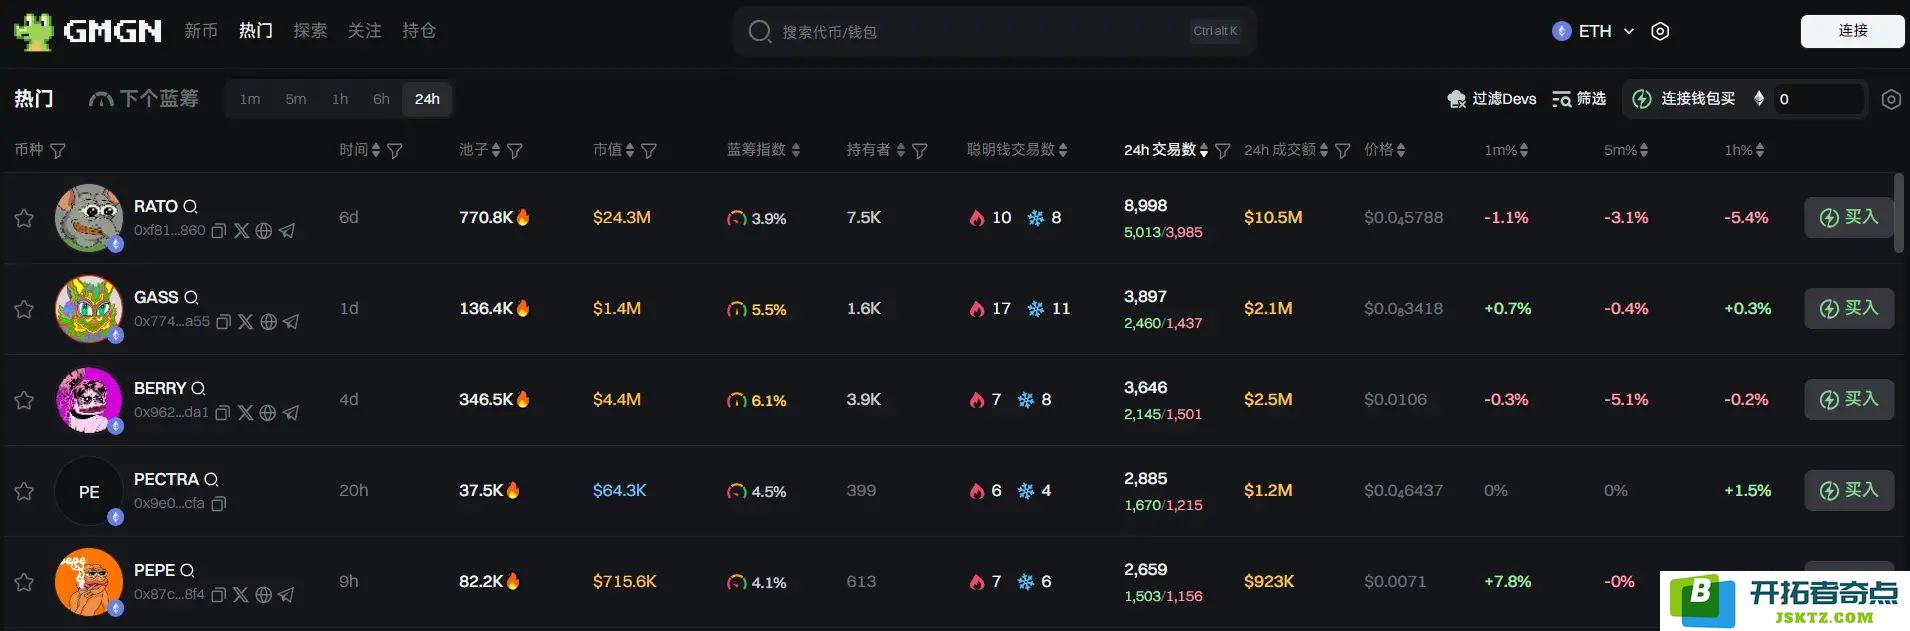Screen dimensions: 1910x631
Task: Open the 币种 filter funnel
Action: (58, 151)
